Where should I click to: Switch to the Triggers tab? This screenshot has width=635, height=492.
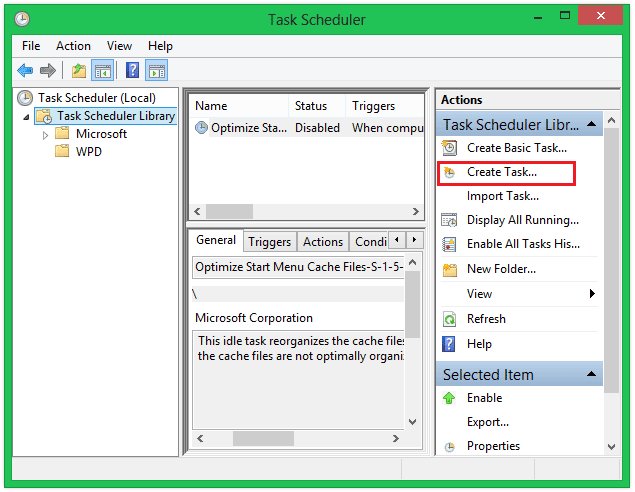270,242
